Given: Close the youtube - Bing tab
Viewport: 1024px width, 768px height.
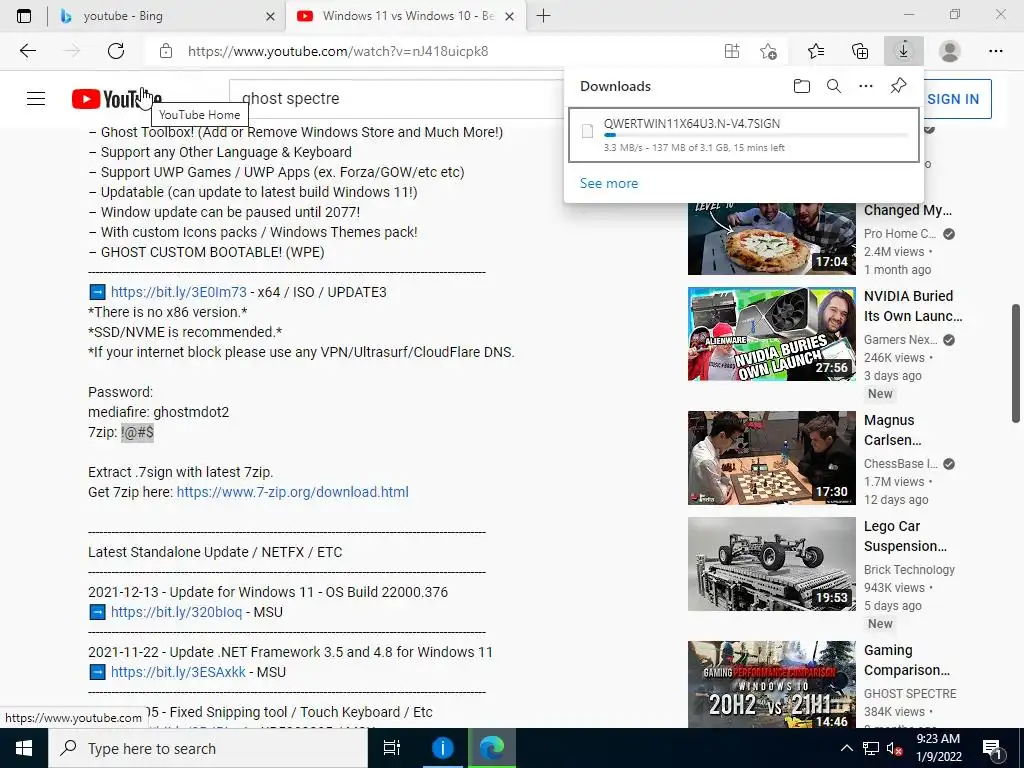Looking at the screenshot, I should [x=270, y=16].
